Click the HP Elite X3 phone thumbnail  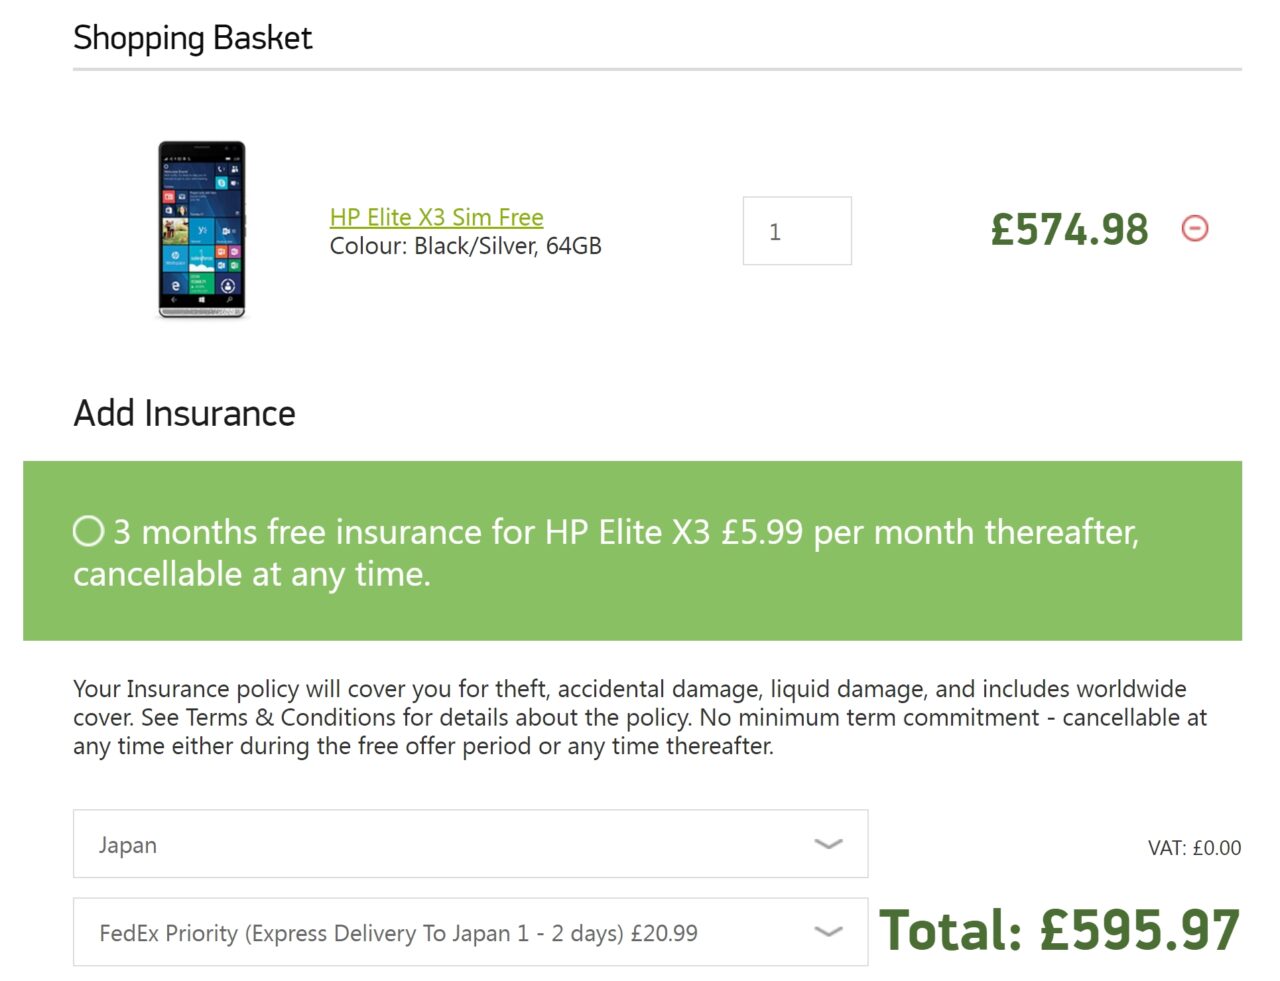pos(202,230)
